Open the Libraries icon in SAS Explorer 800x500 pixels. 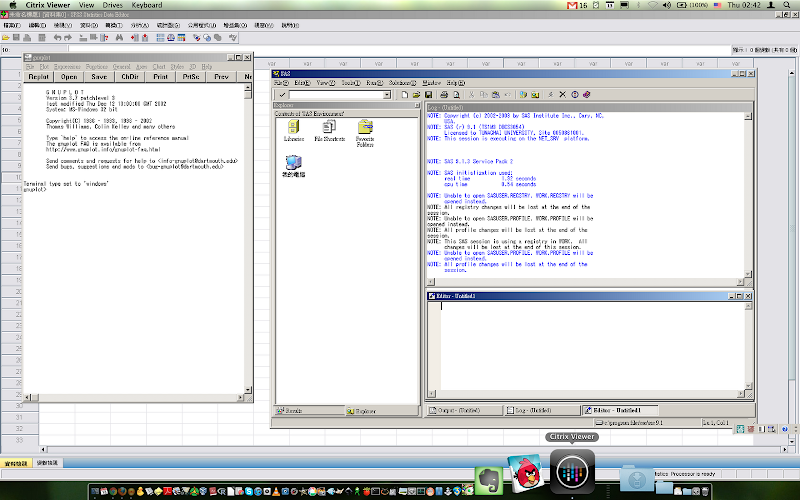point(294,128)
